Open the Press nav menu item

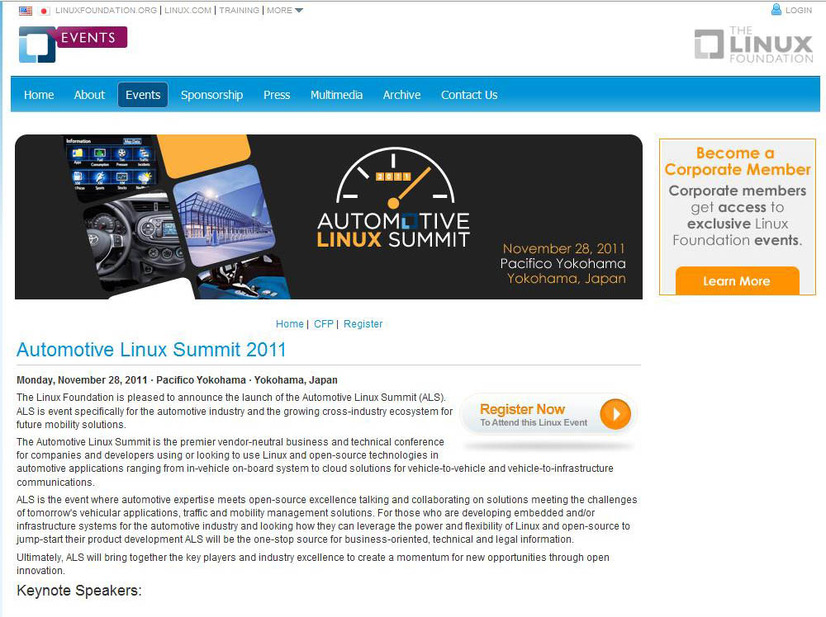pyautogui.click(x=277, y=95)
